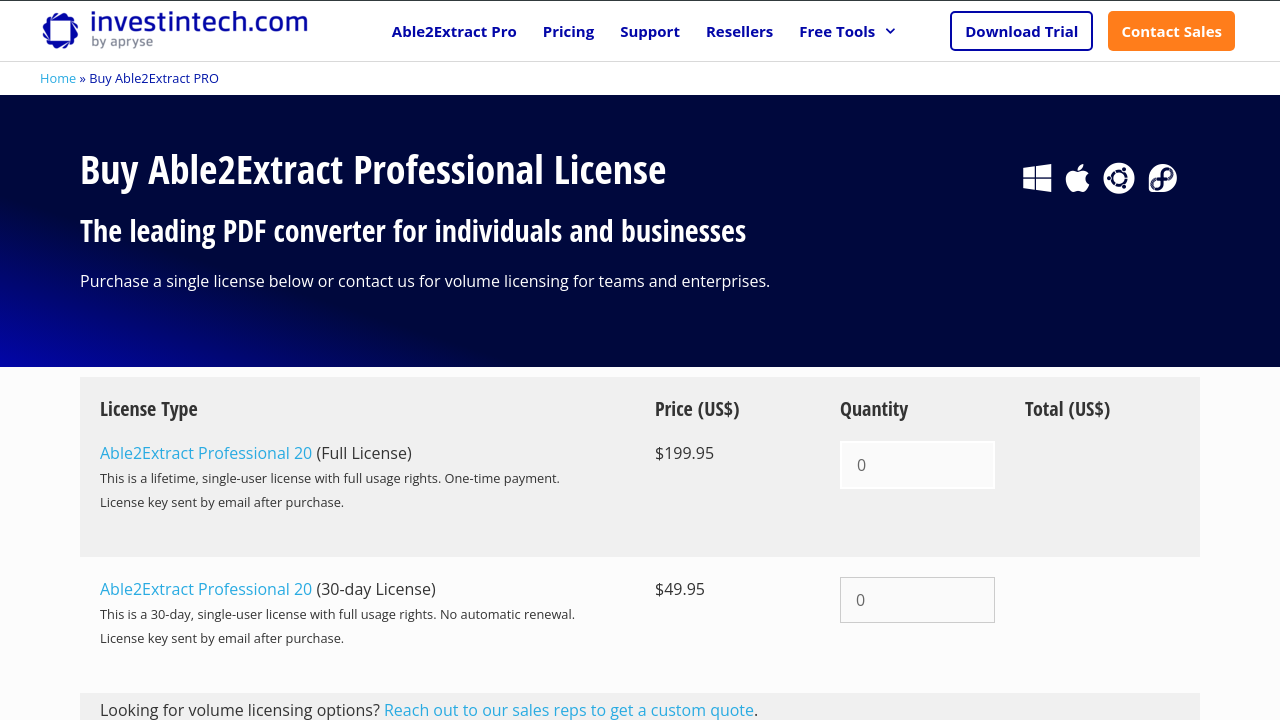The width and height of the screenshot is (1280, 720).
Task: Click the Apple macOS icon
Action: click(1077, 178)
